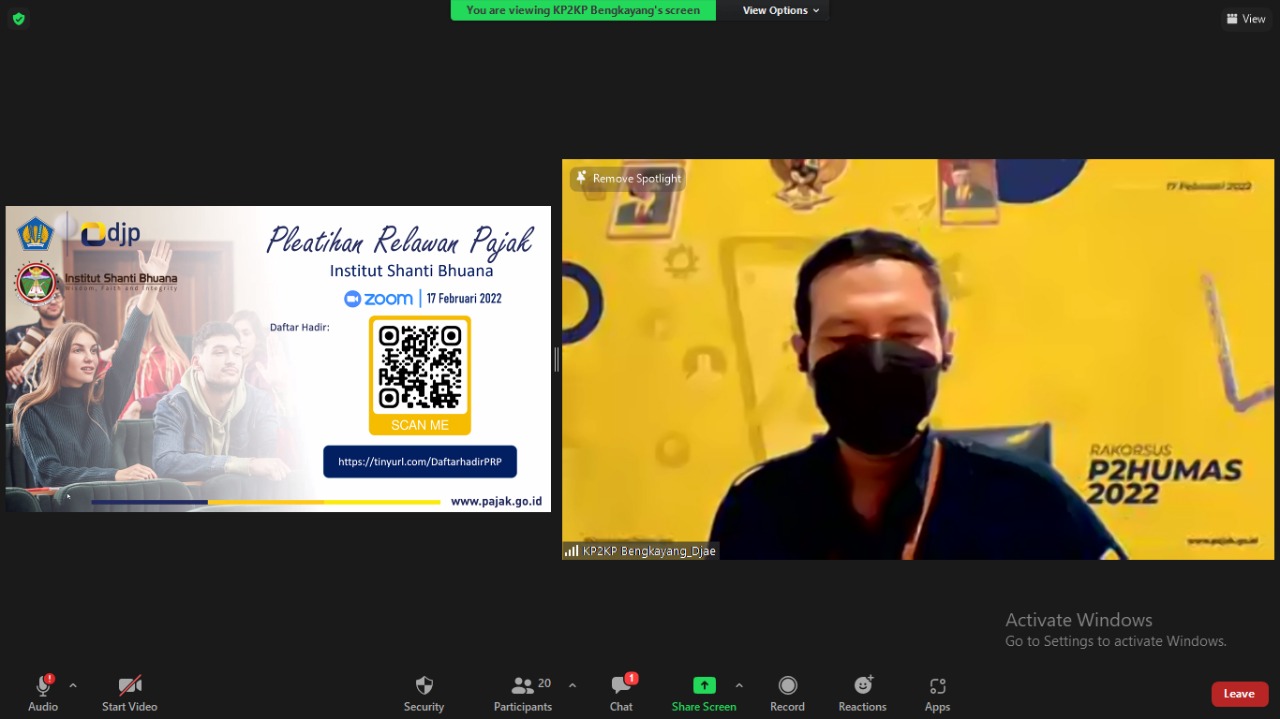
Task: Remove Spotlight from the speaker video
Action: [x=628, y=178]
